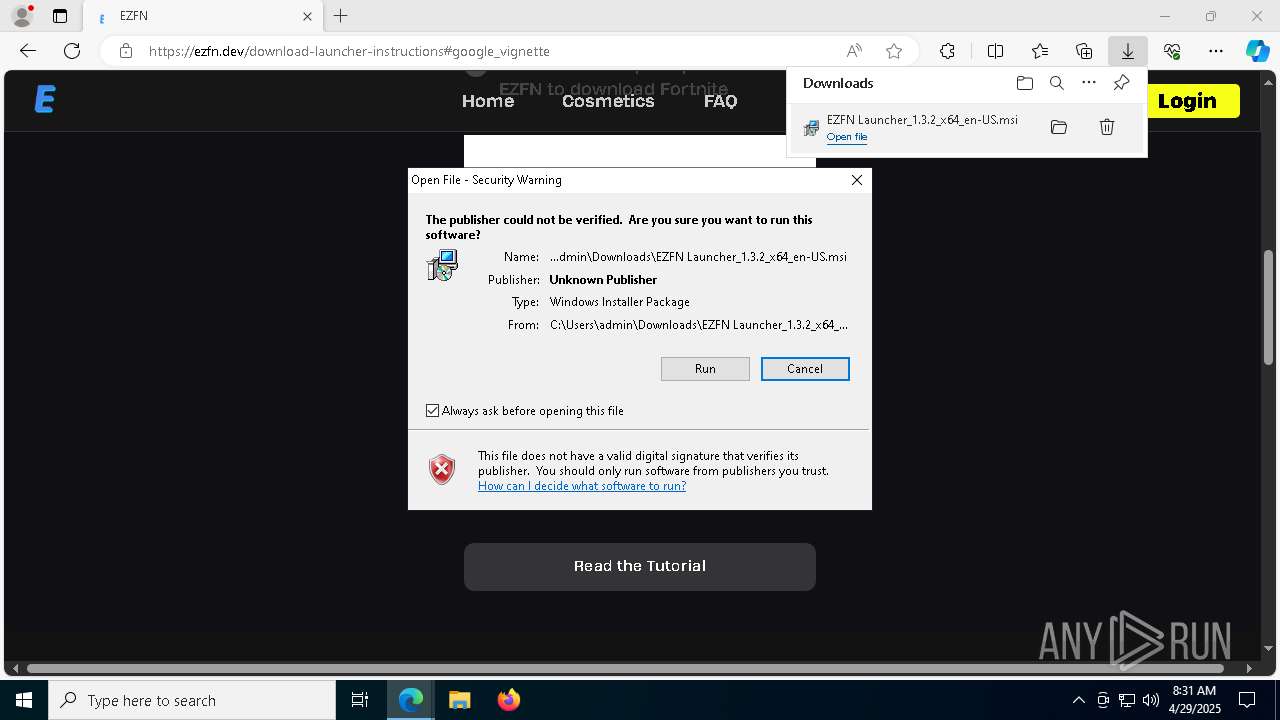The width and height of the screenshot is (1280, 720).
Task: Refresh the page with reload icon
Action: [x=72, y=51]
